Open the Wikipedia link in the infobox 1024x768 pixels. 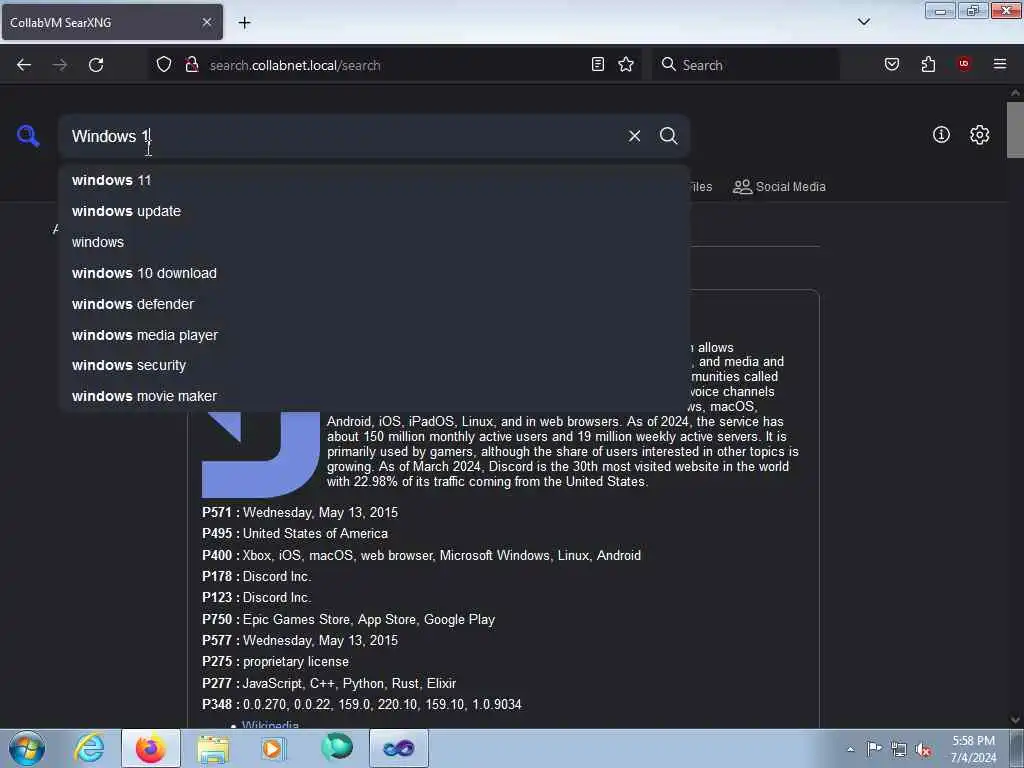(x=270, y=724)
